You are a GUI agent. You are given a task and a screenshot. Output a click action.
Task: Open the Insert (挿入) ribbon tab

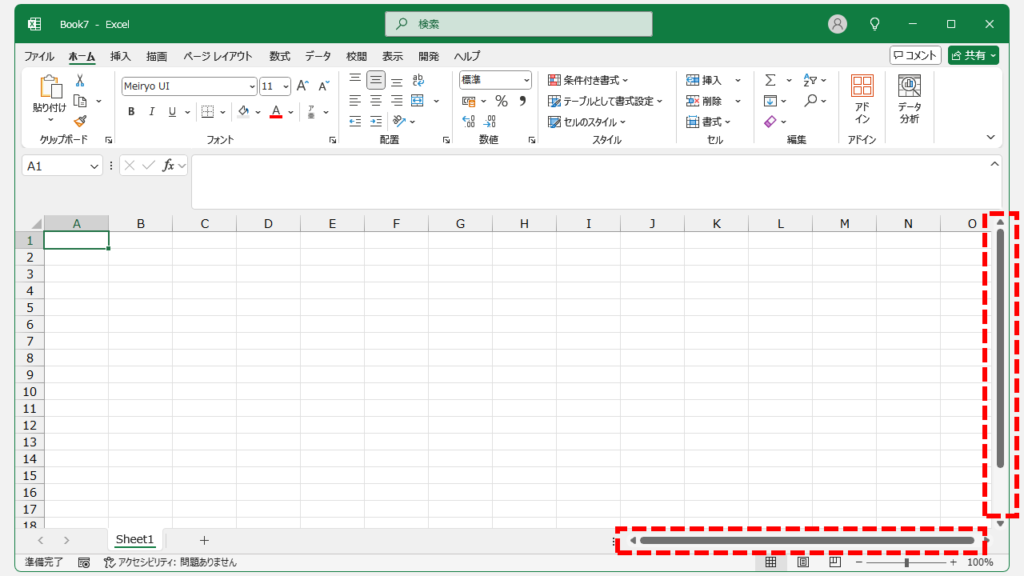(x=120, y=56)
